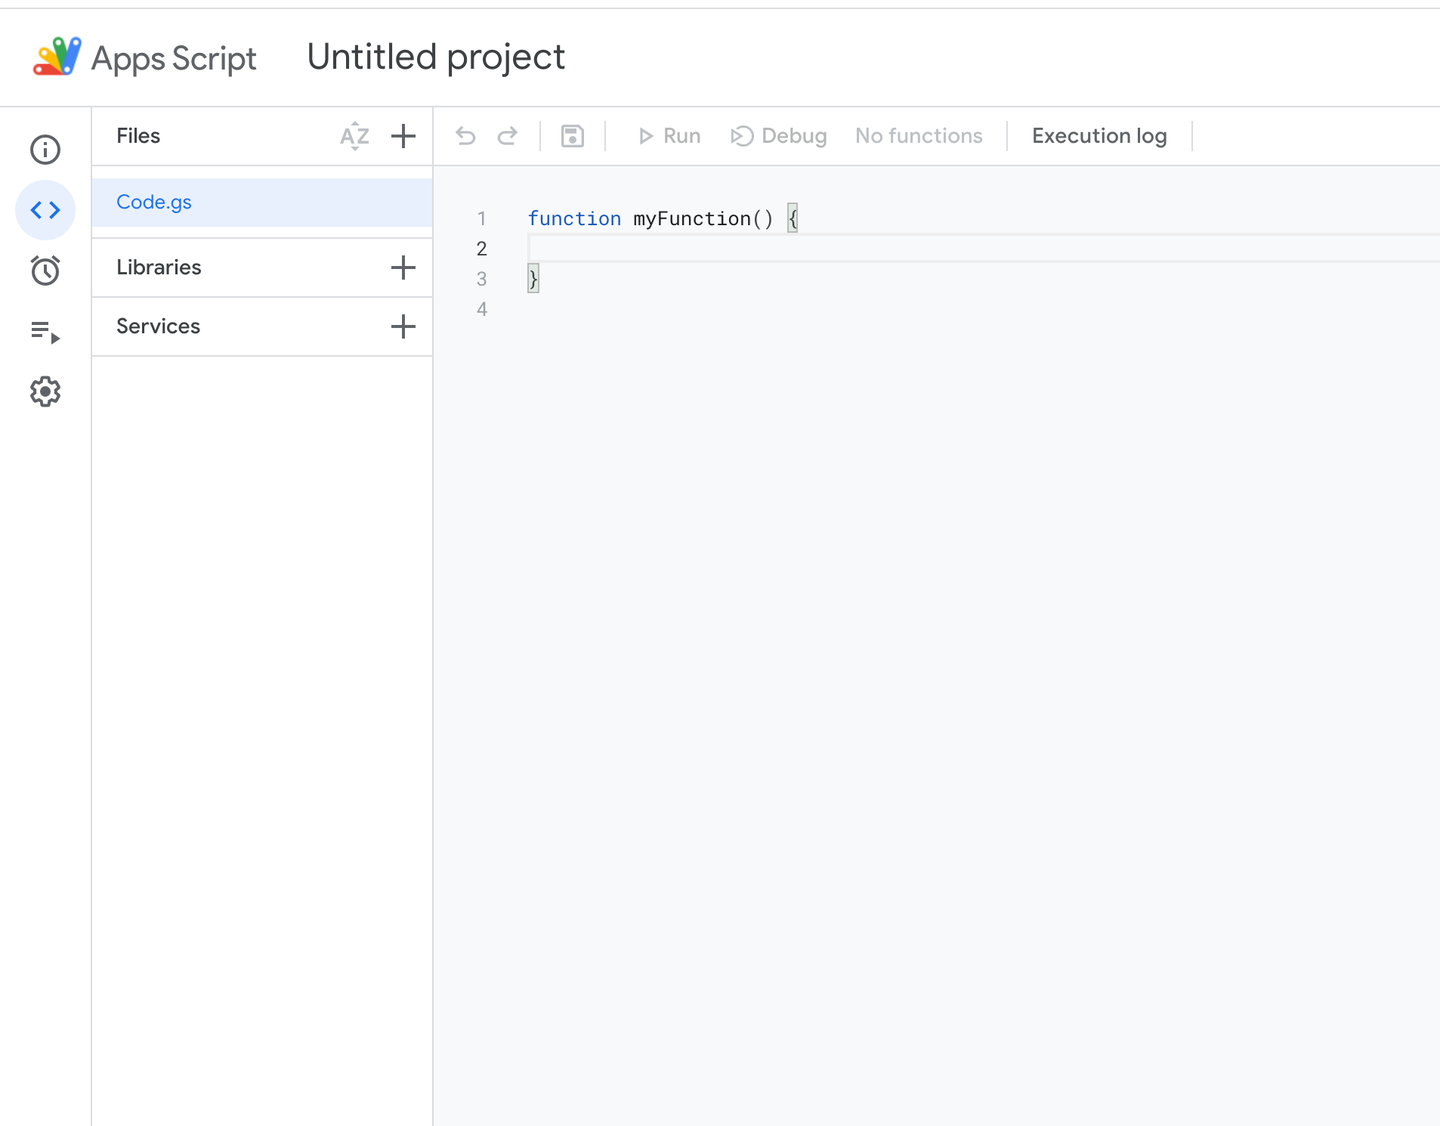Save the current script file

tap(572, 135)
